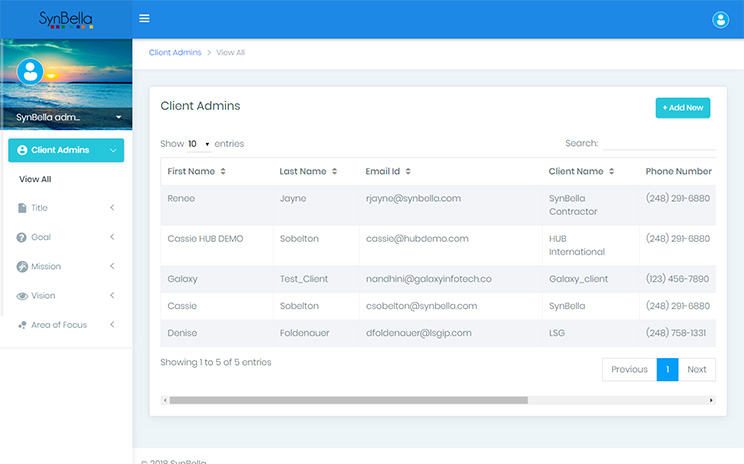Image resolution: width=744 pixels, height=464 pixels.
Task: Click the Title document icon
Action: pyautogui.click(x=22, y=208)
